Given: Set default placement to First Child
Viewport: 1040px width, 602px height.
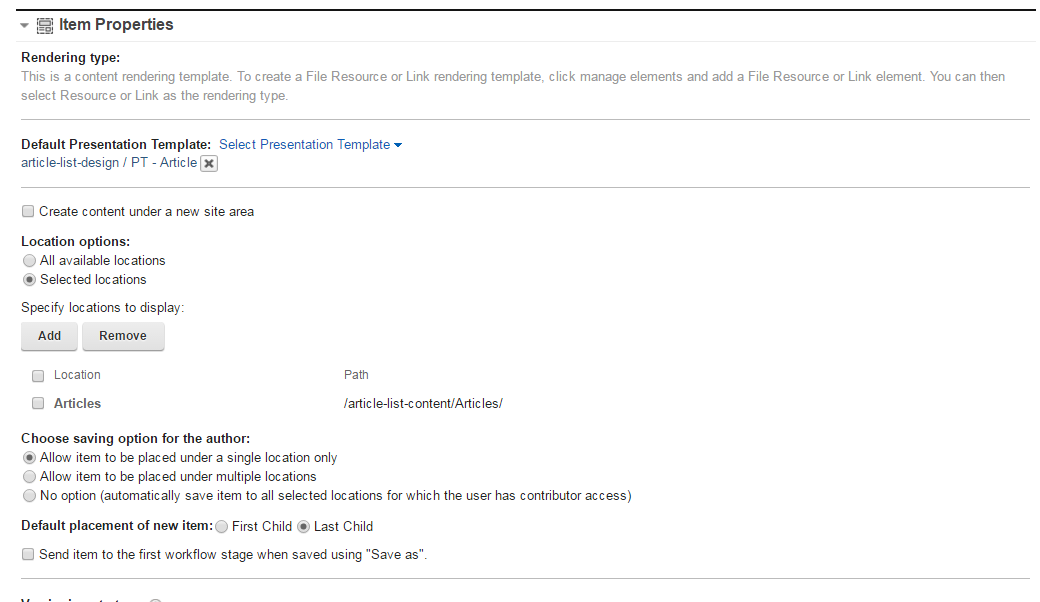Looking at the screenshot, I should click(222, 526).
